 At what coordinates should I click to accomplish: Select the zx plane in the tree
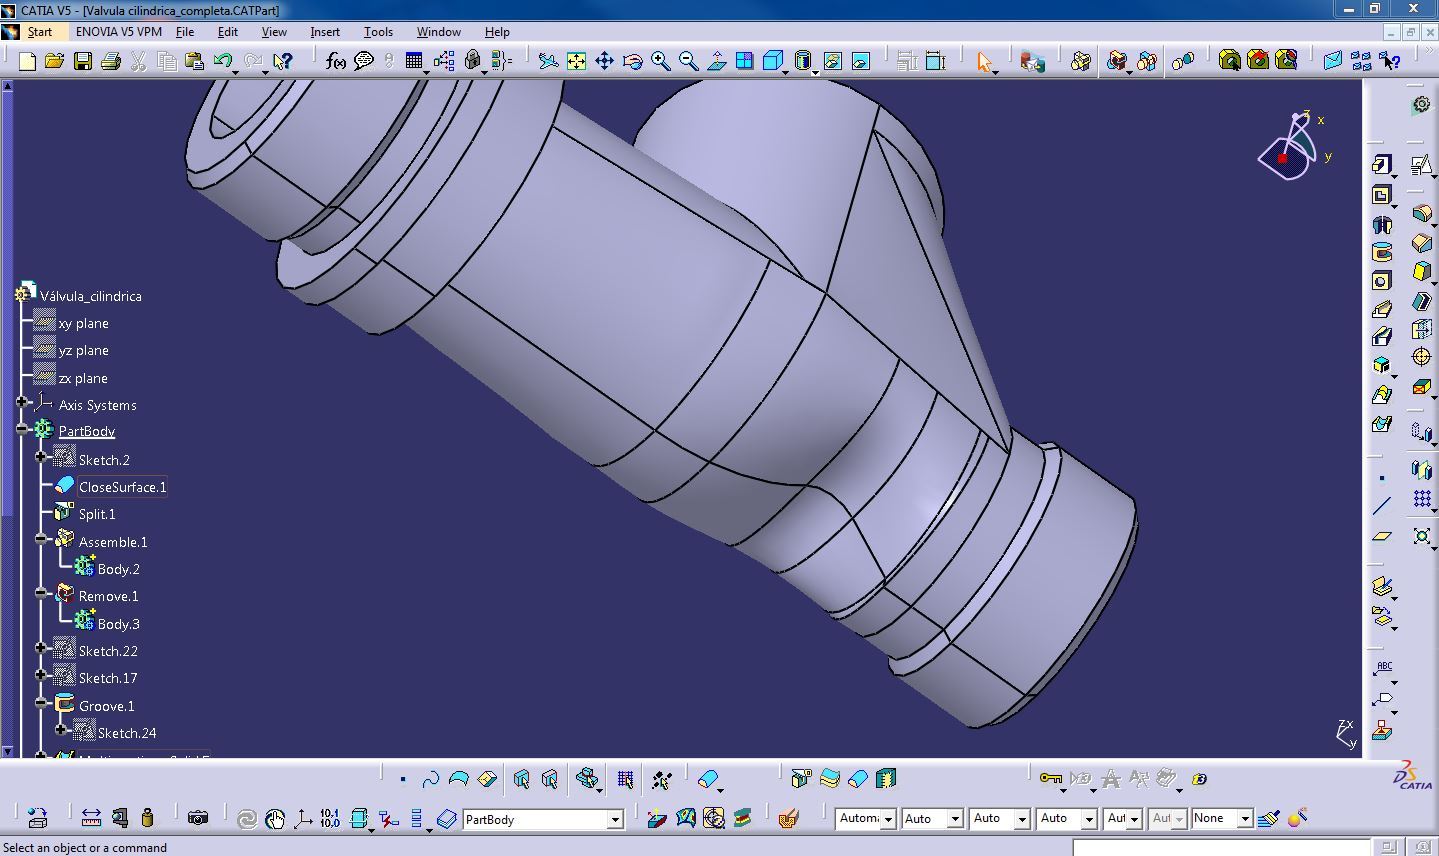click(83, 378)
